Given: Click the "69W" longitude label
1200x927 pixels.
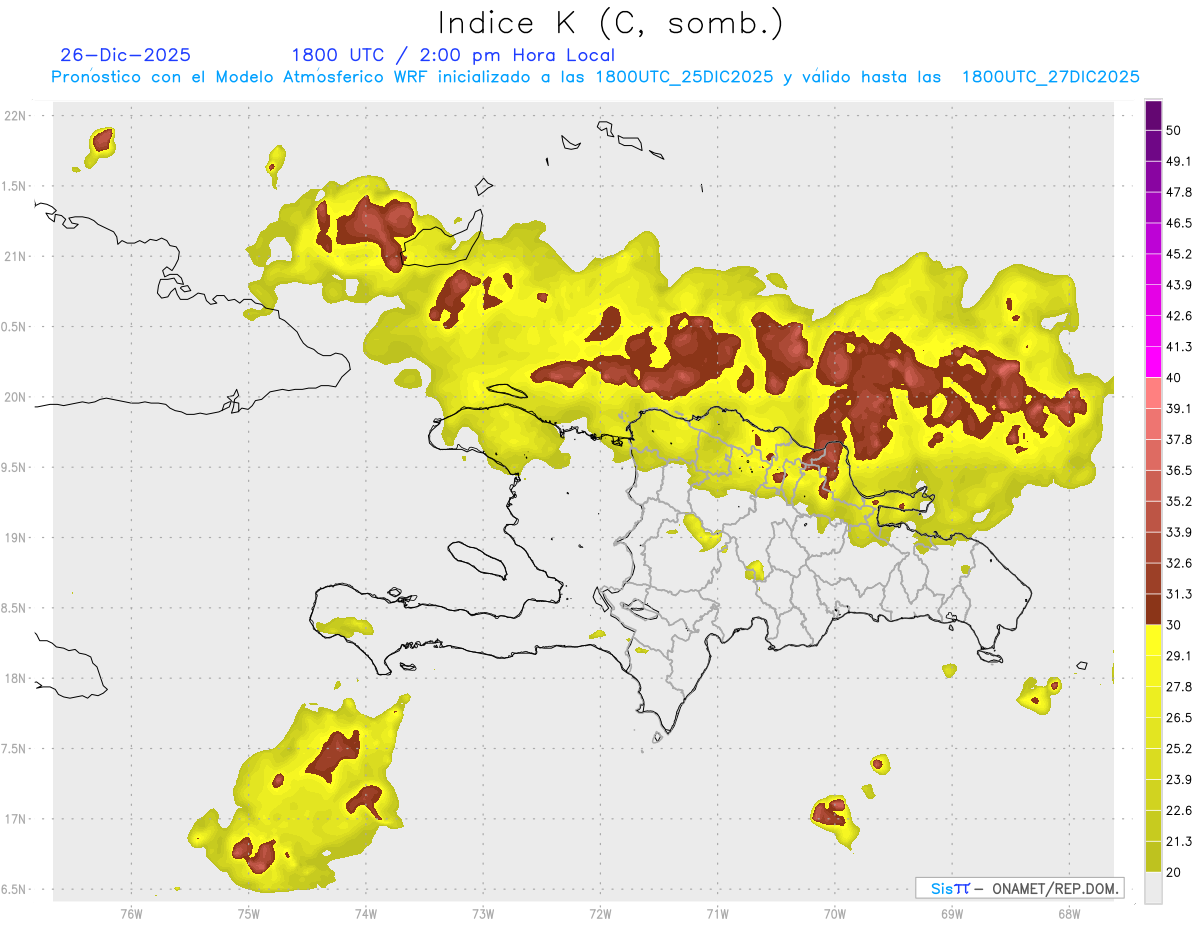Looking at the screenshot, I should pyautogui.click(x=951, y=914).
